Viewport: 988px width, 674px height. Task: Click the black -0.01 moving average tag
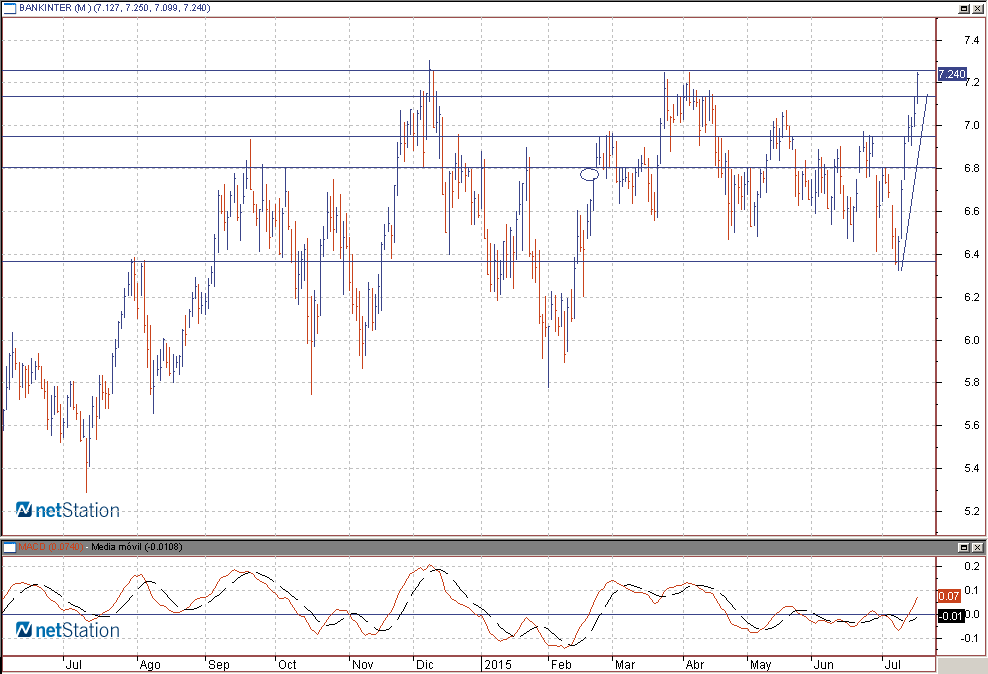point(949,615)
